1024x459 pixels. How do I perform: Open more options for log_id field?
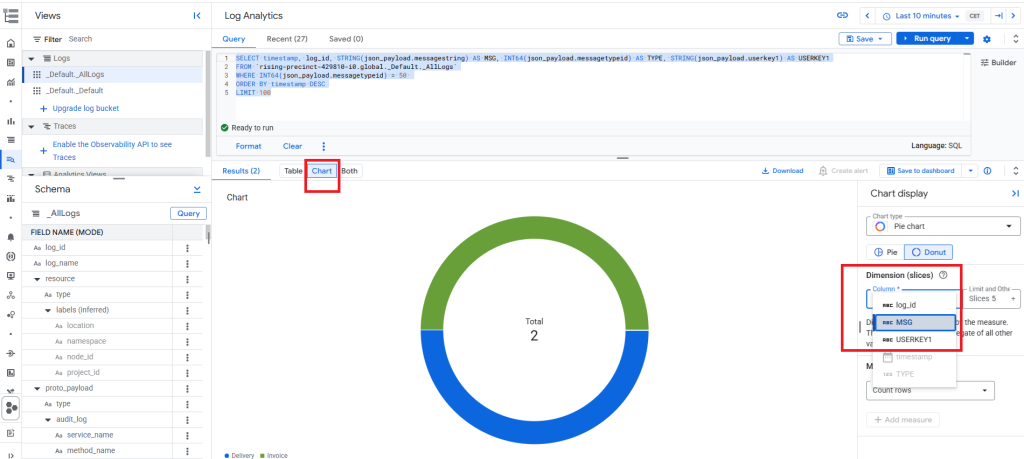tap(187, 247)
